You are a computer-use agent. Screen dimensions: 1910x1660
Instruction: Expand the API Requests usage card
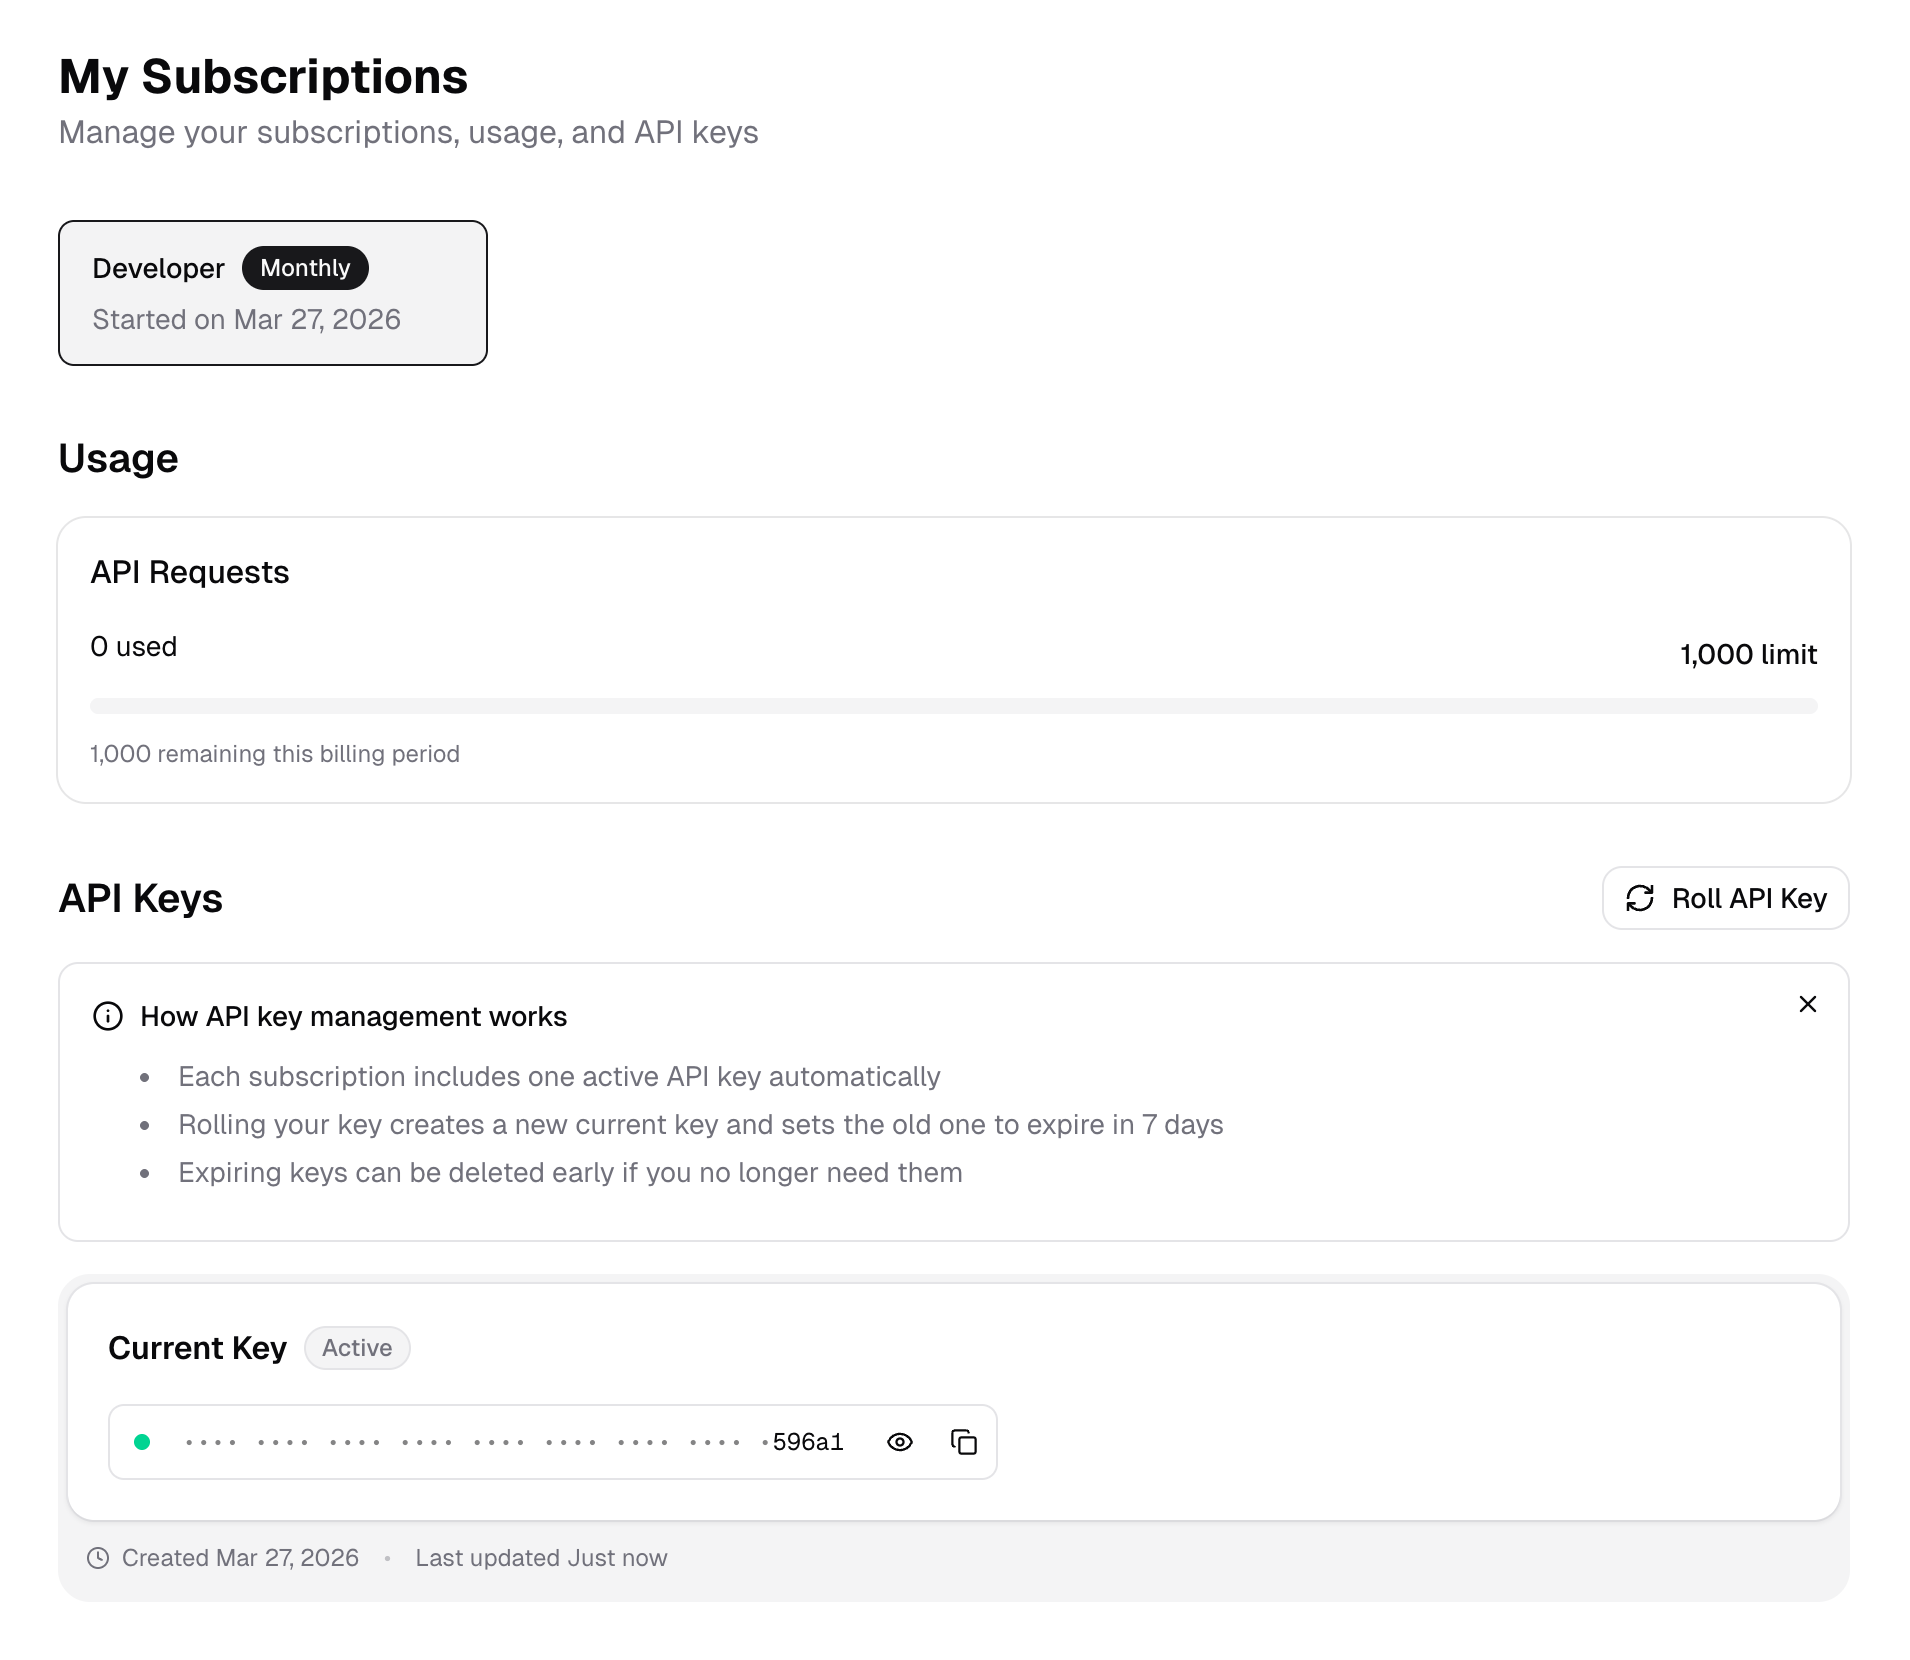[x=955, y=660]
